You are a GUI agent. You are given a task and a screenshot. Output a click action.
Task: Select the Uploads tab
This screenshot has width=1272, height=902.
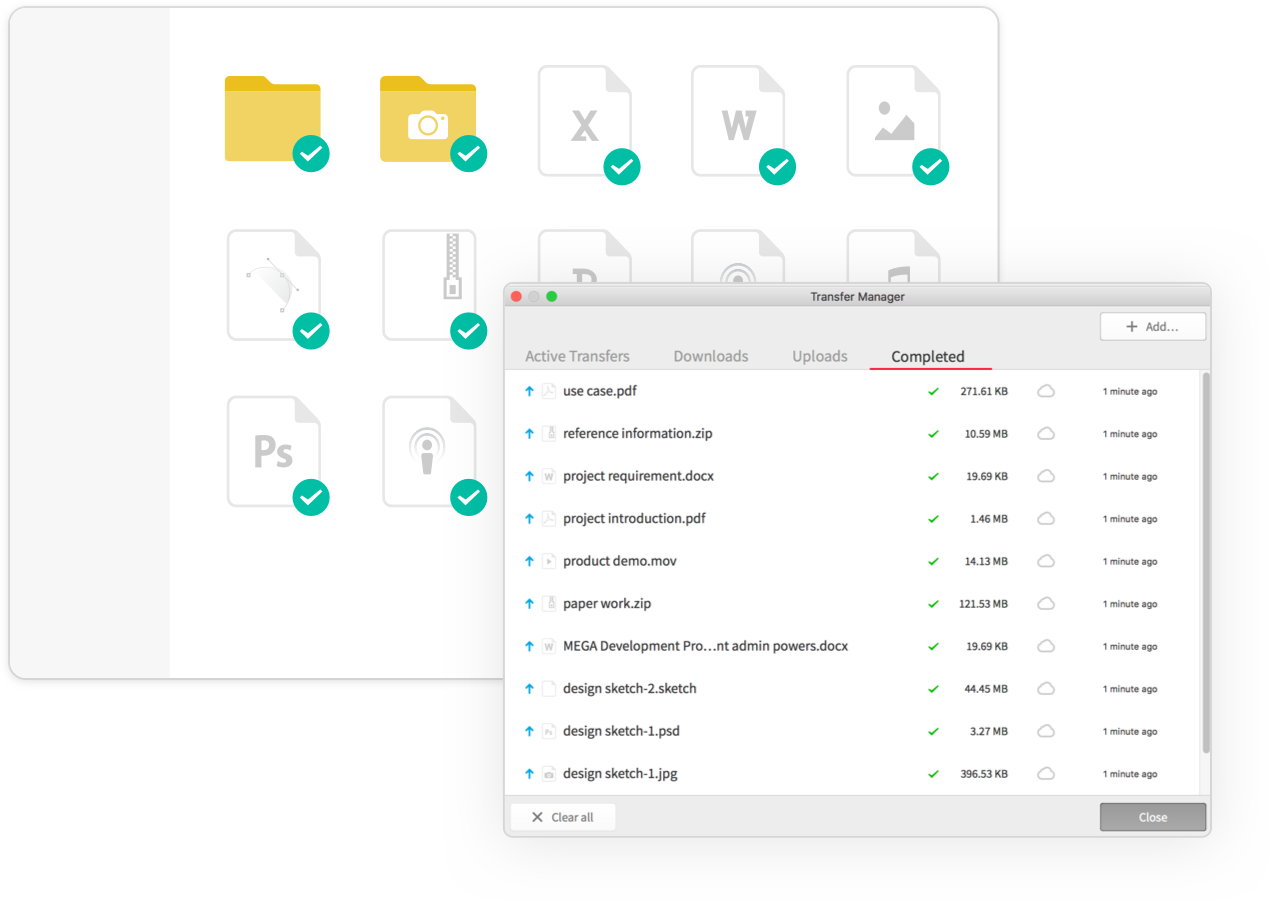point(819,356)
